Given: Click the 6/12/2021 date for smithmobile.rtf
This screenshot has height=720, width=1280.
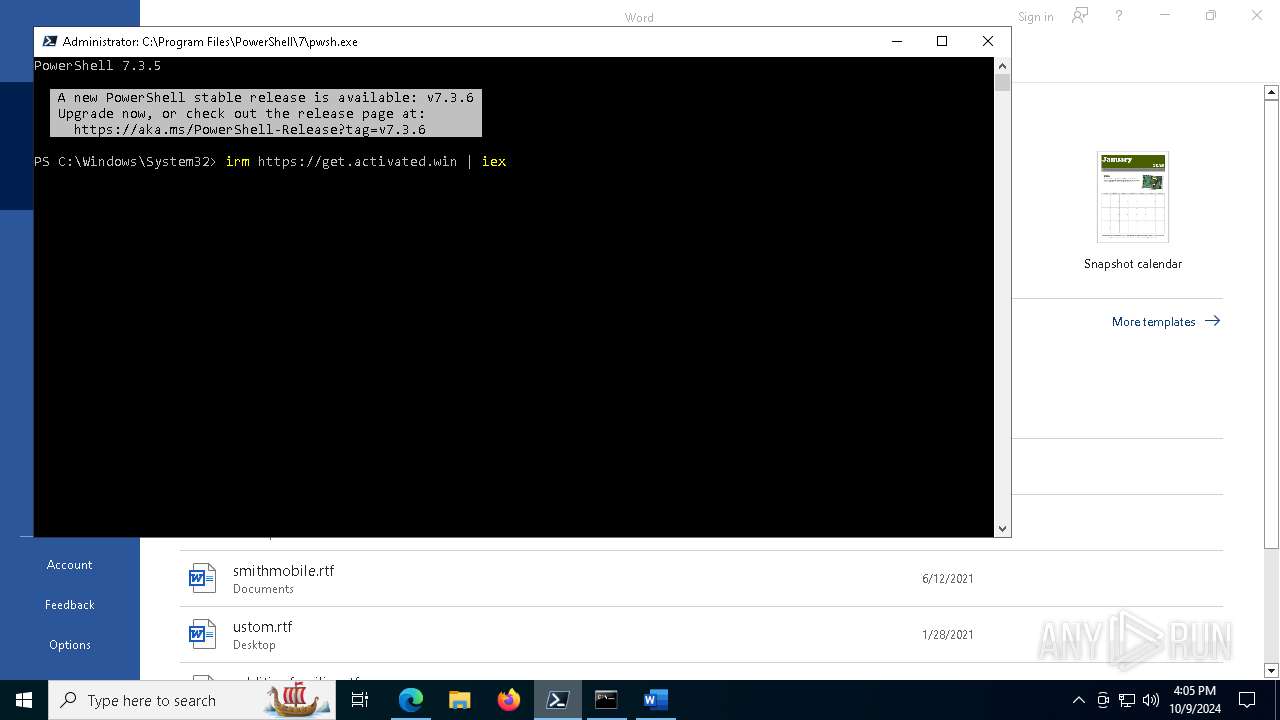Looking at the screenshot, I should tap(947, 579).
